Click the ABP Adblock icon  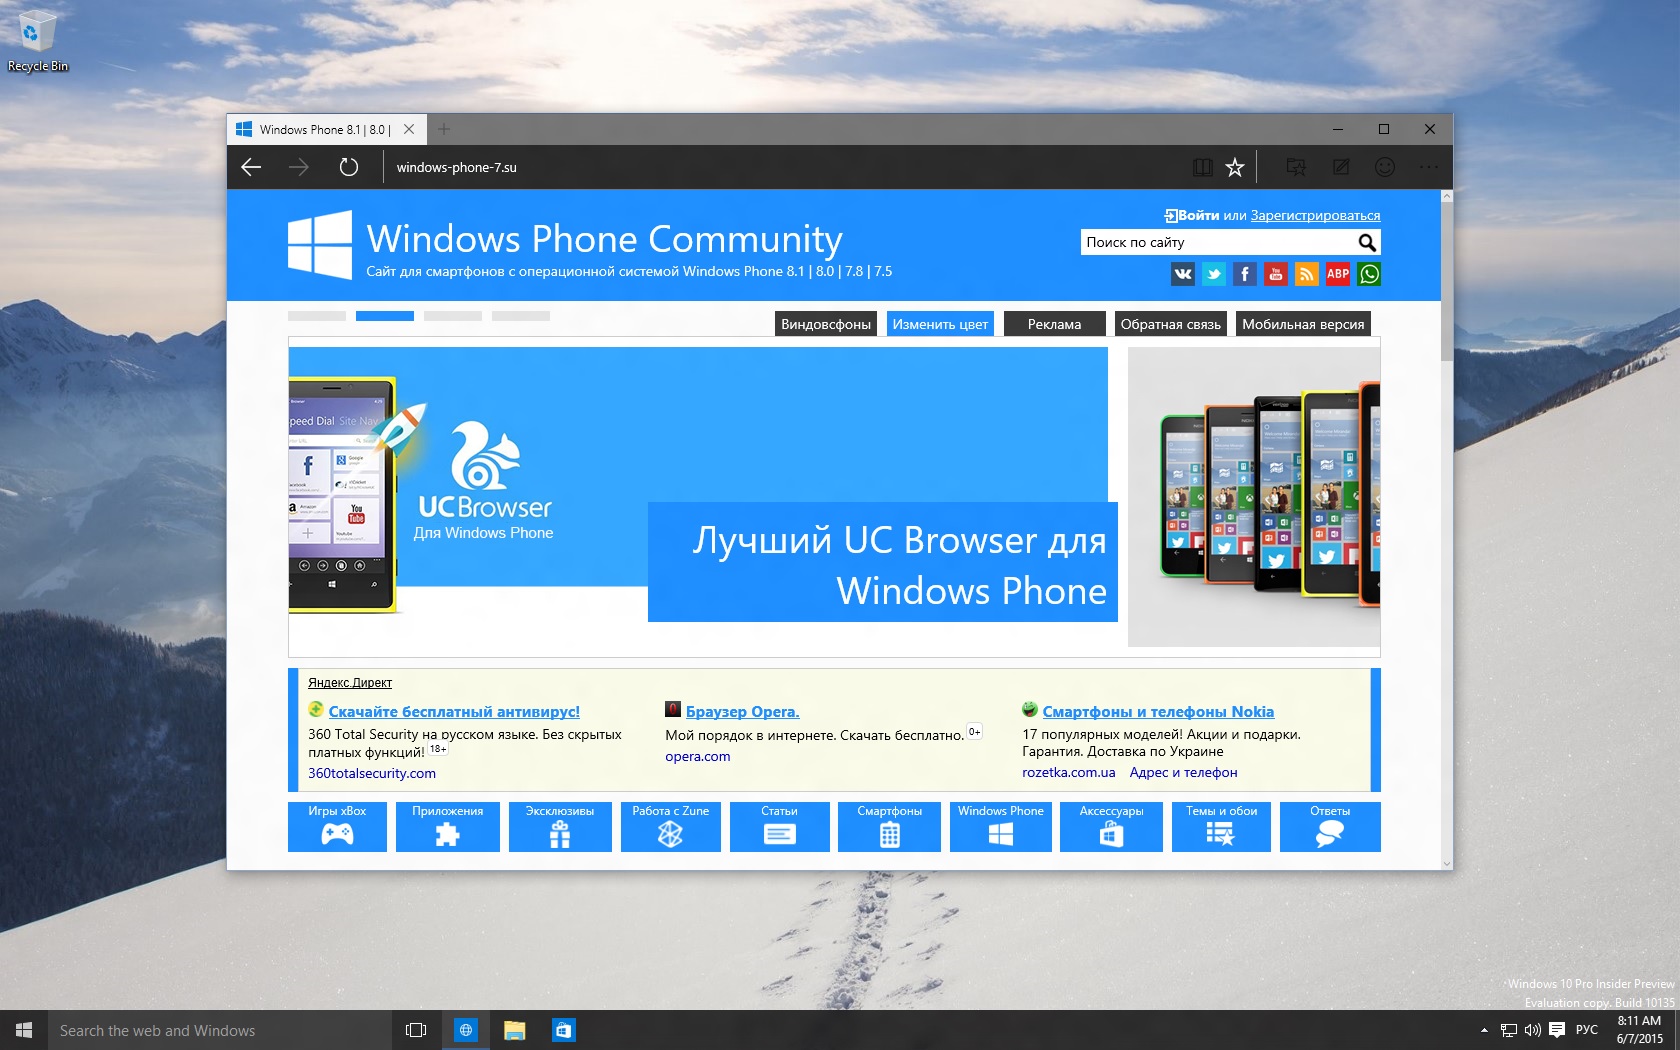(1338, 274)
